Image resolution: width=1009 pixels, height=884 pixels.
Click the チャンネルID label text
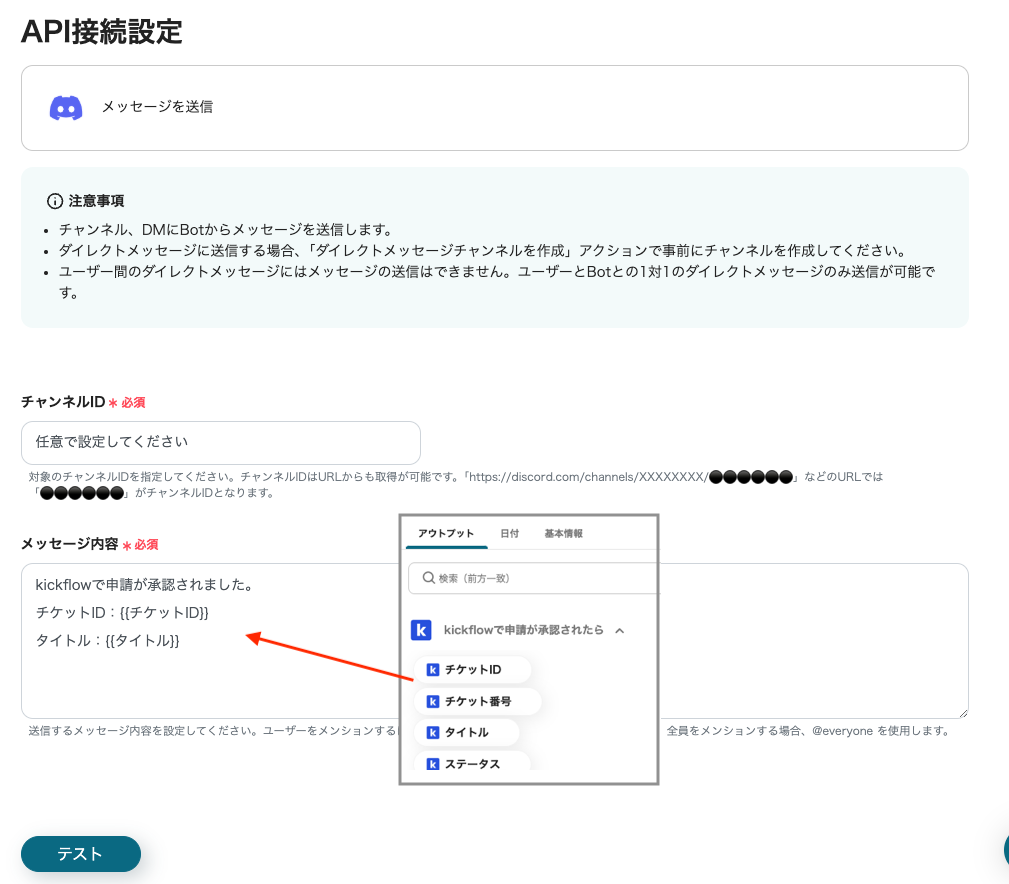coord(63,402)
